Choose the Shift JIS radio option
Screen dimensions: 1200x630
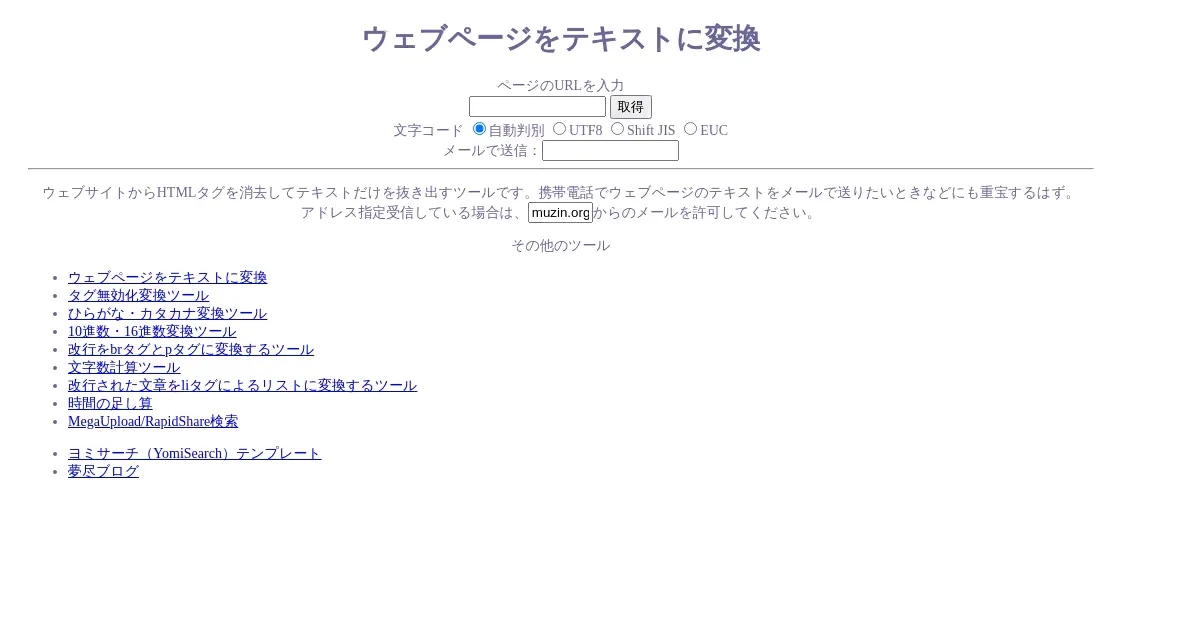click(618, 129)
